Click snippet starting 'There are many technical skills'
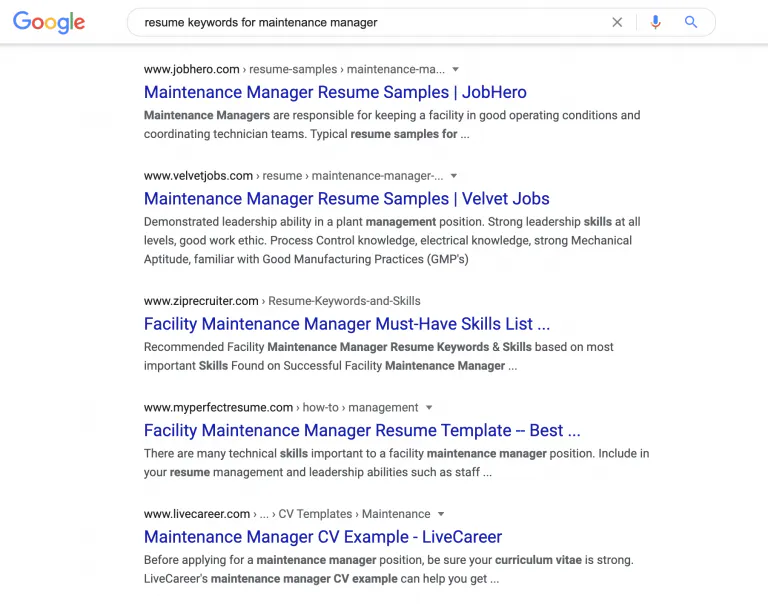Image resolution: width=768 pixels, height=604 pixels. (396, 462)
